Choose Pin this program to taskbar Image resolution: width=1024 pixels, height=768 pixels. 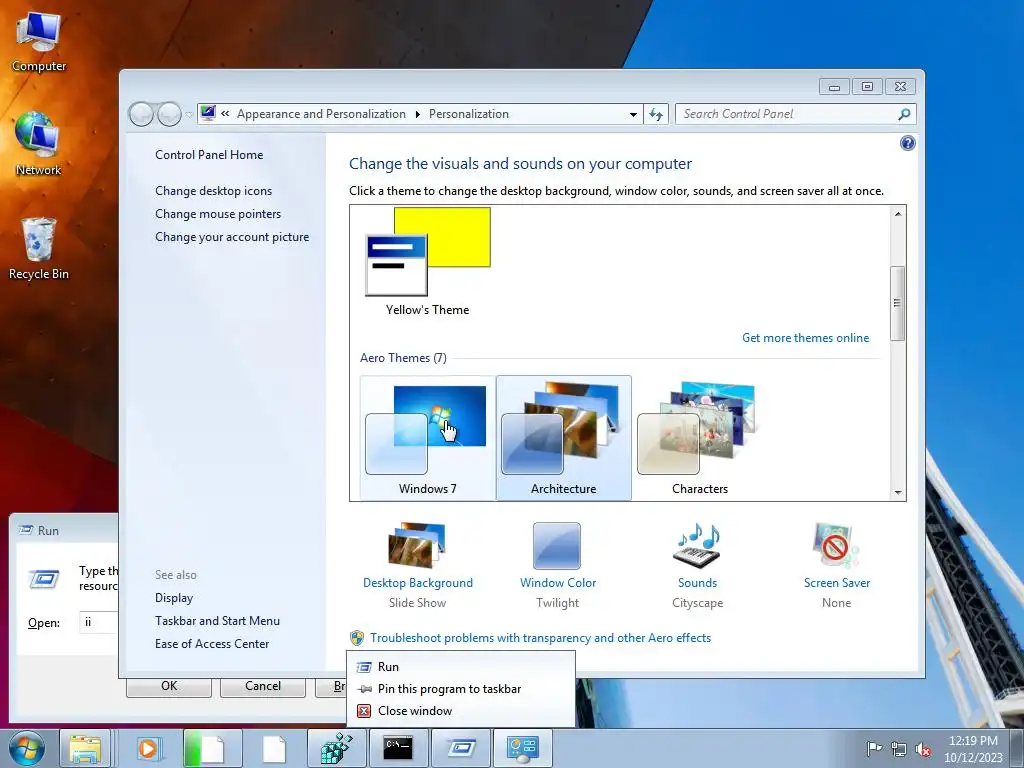(x=460, y=689)
